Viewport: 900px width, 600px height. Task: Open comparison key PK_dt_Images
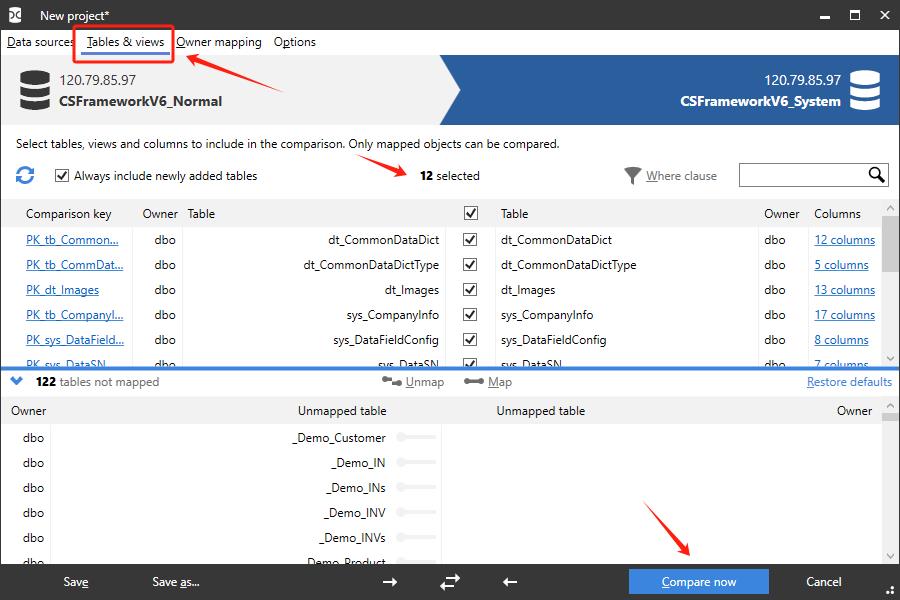62,290
